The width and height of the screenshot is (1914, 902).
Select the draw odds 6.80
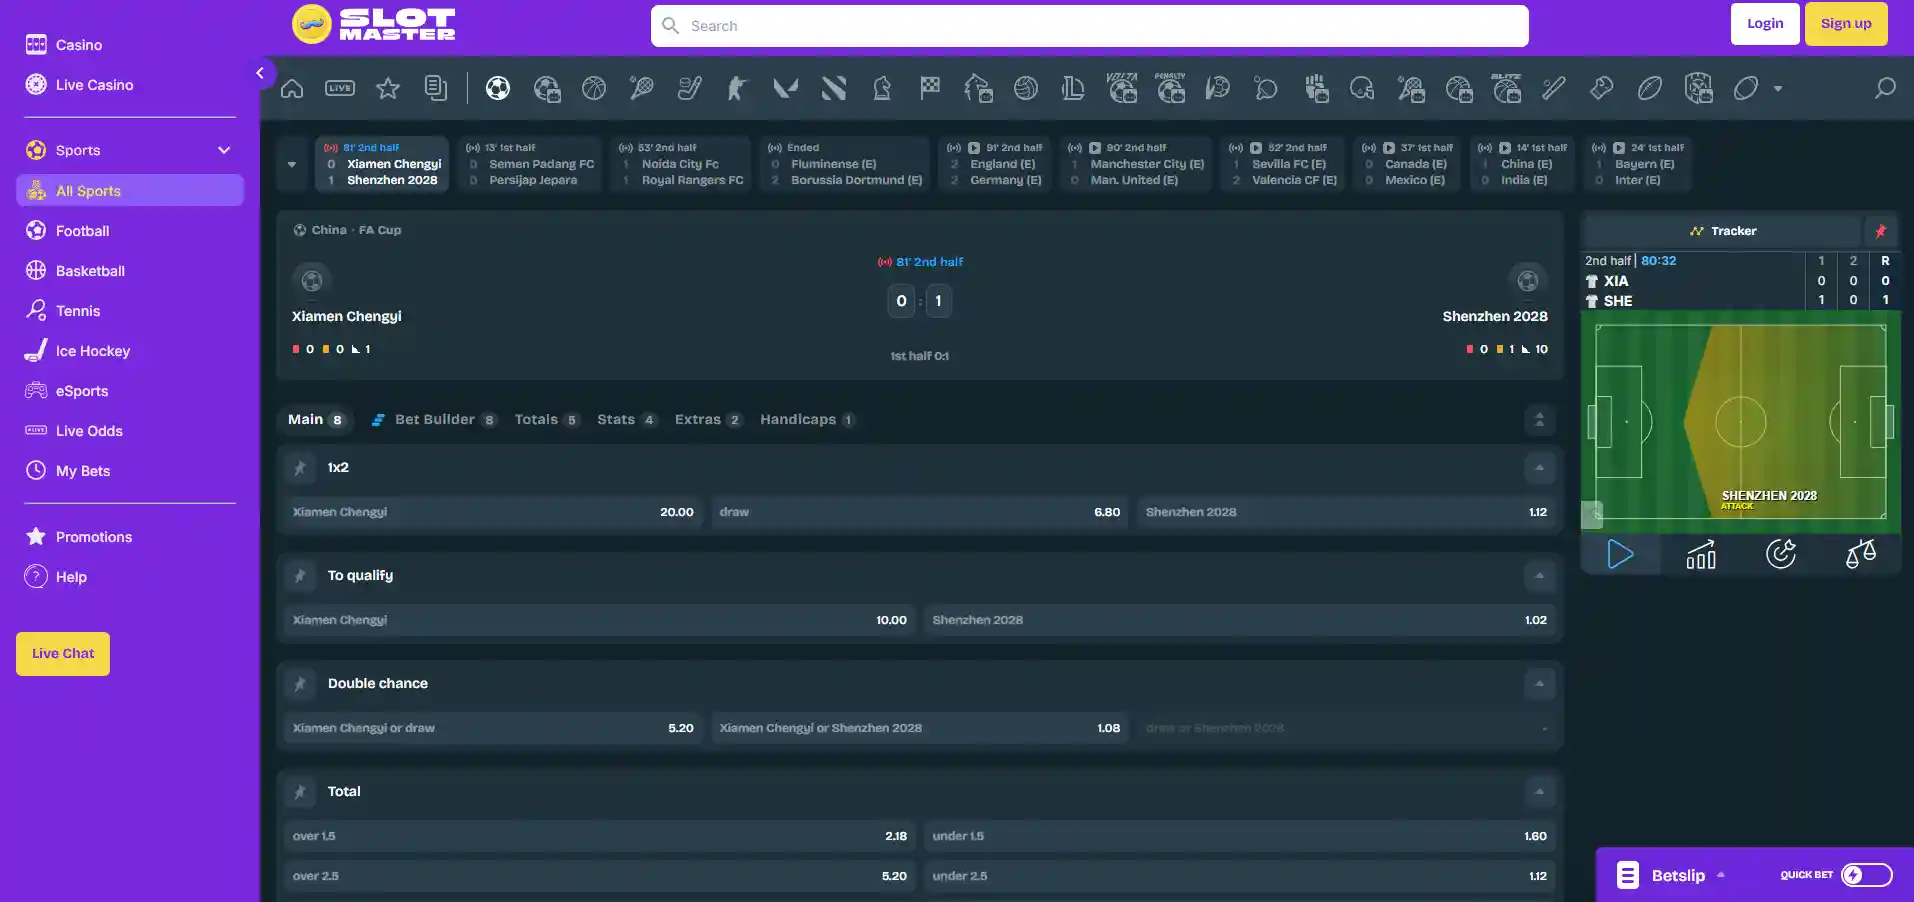[920, 512]
